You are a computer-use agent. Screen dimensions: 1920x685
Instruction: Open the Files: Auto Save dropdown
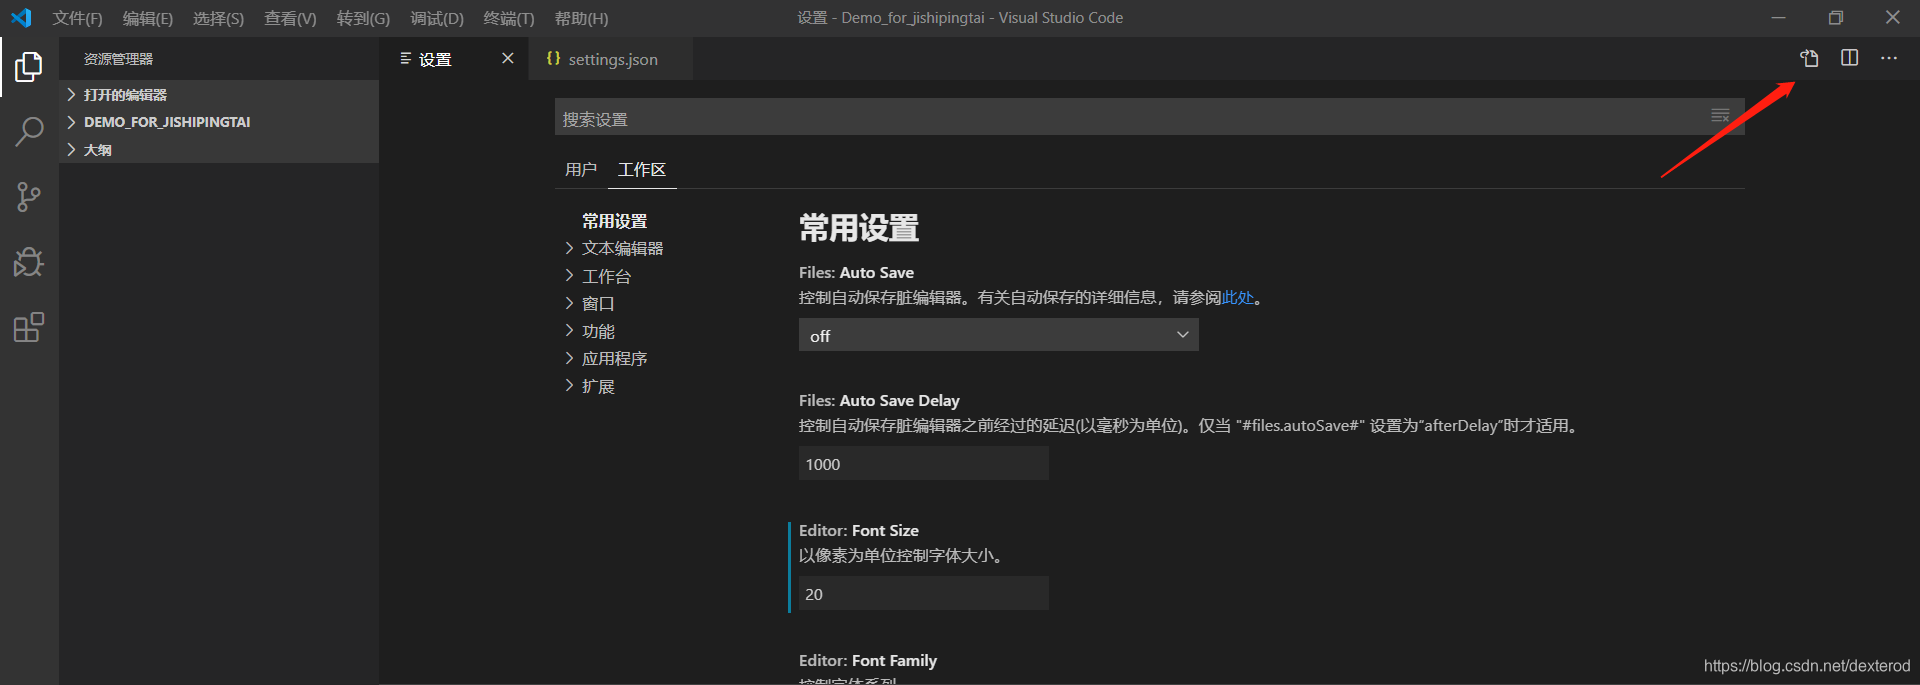click(x=998, y=335)
